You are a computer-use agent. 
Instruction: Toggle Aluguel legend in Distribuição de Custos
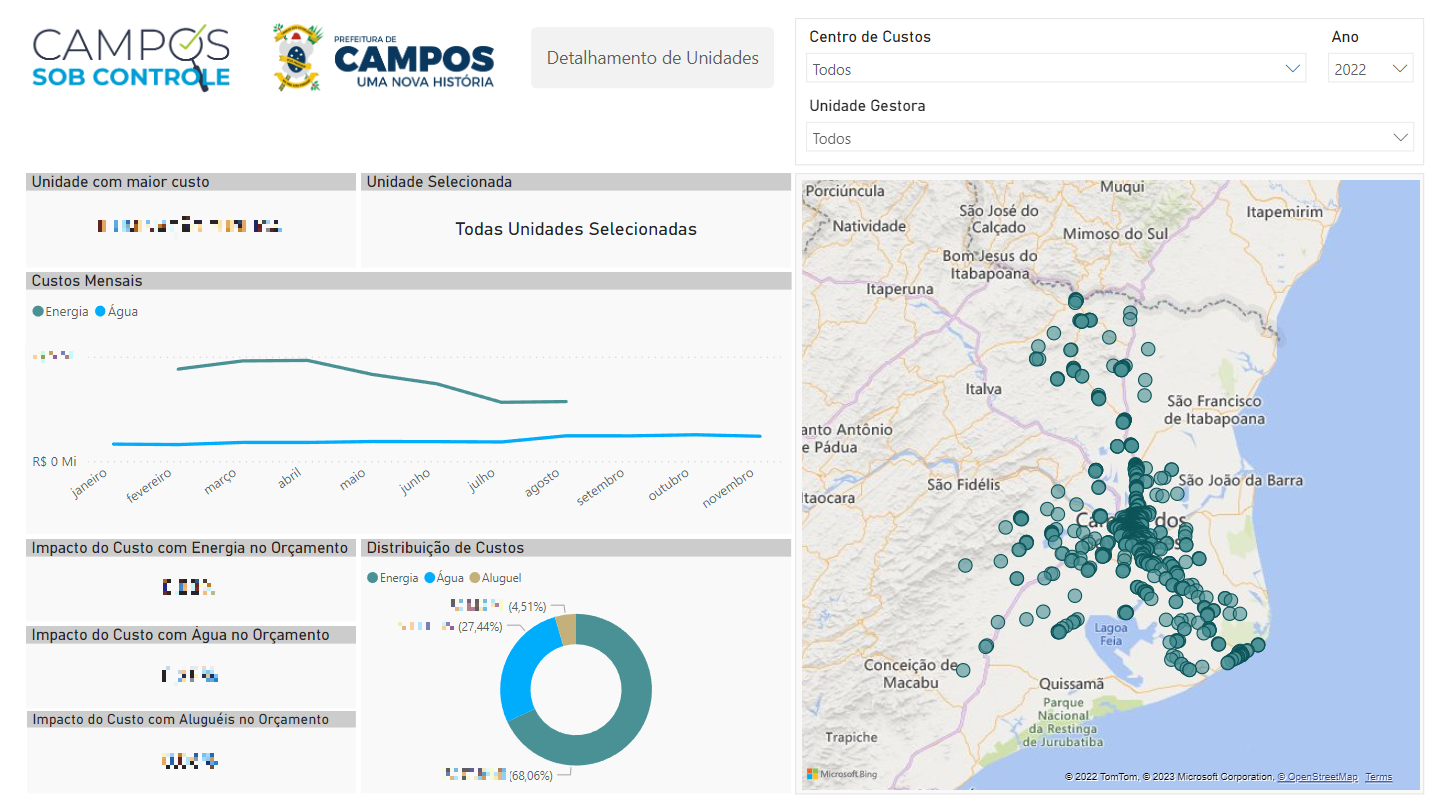(x=496, y=578)
